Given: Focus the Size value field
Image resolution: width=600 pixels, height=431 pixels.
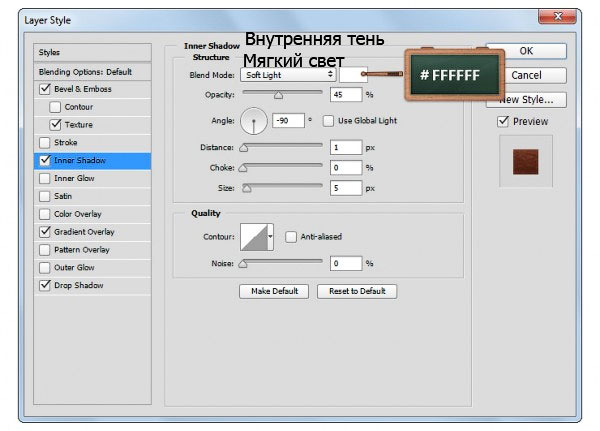Looking at the screenshot, I should pyautogui.click(x=346, y=188).
